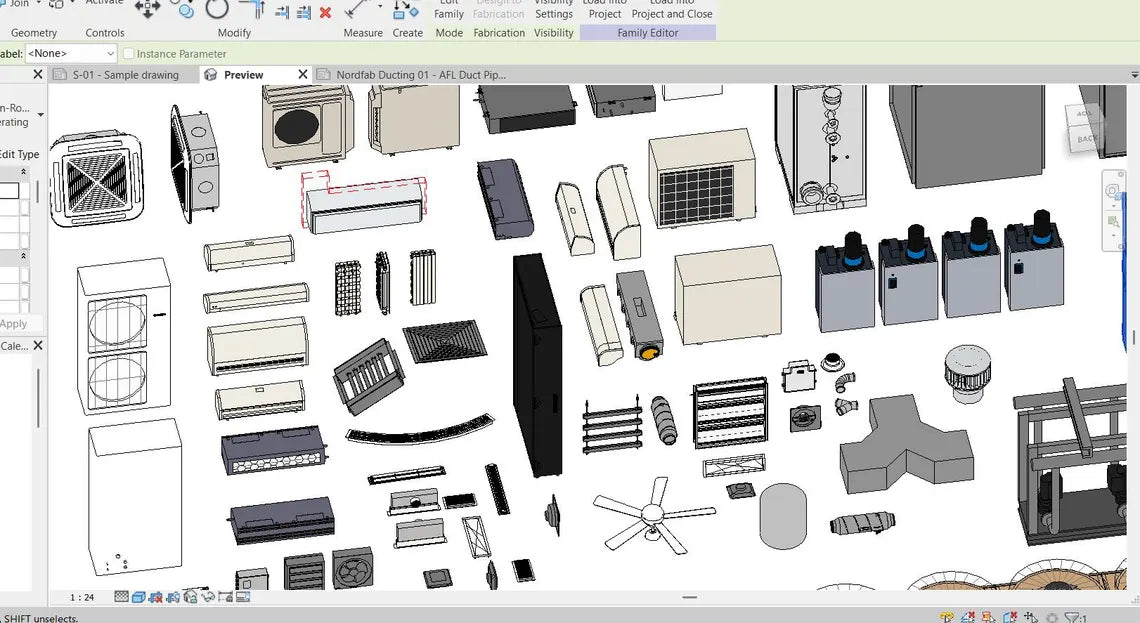1140x623 pixels.
Task: Delete the selection with the red X
Action: point(326,12)
